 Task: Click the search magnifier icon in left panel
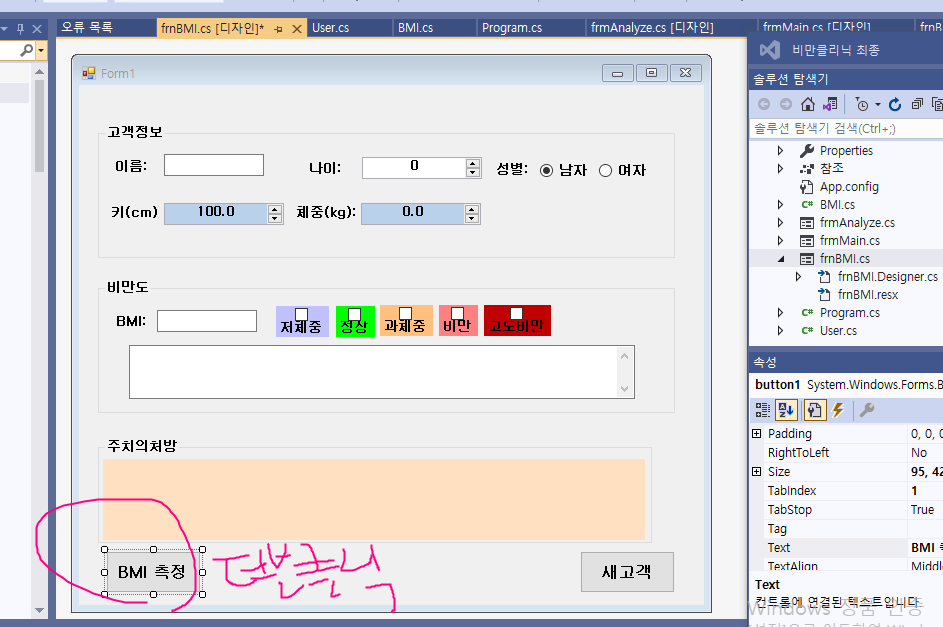(x=26, y=50)
